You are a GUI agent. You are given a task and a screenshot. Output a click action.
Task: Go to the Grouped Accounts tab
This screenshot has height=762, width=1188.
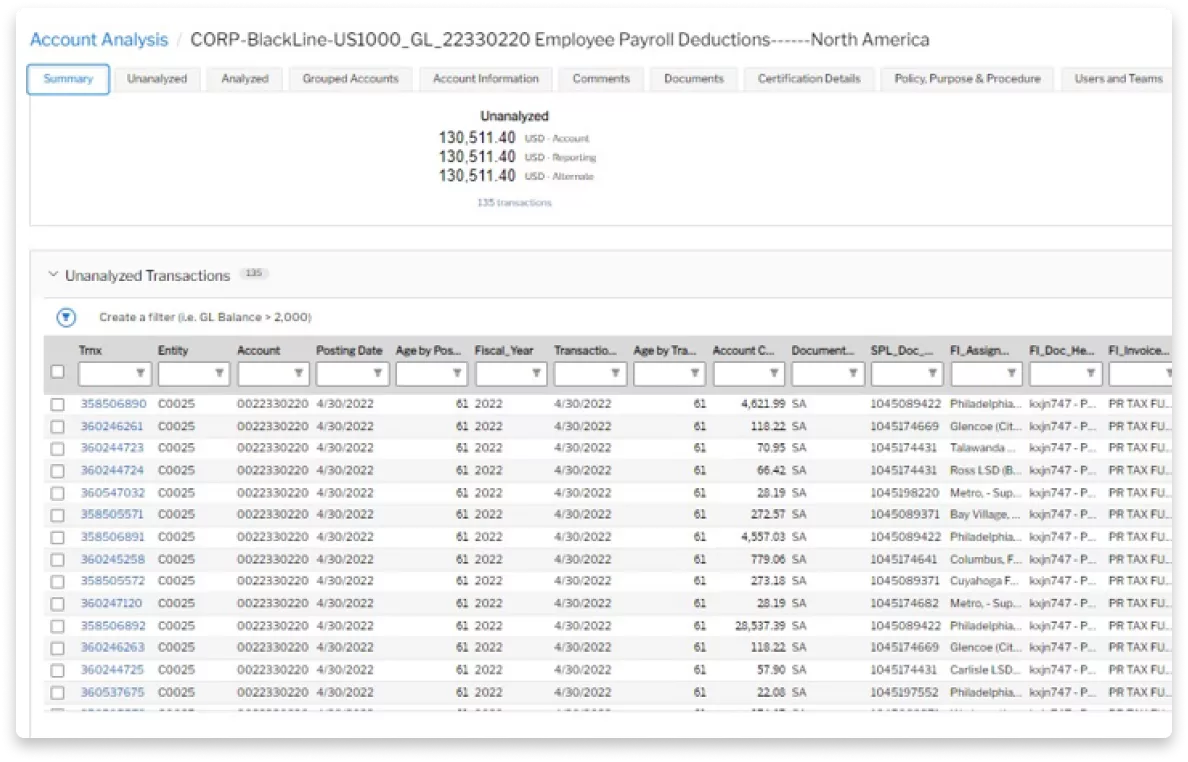pyautogui.click(x=350, y=79)
